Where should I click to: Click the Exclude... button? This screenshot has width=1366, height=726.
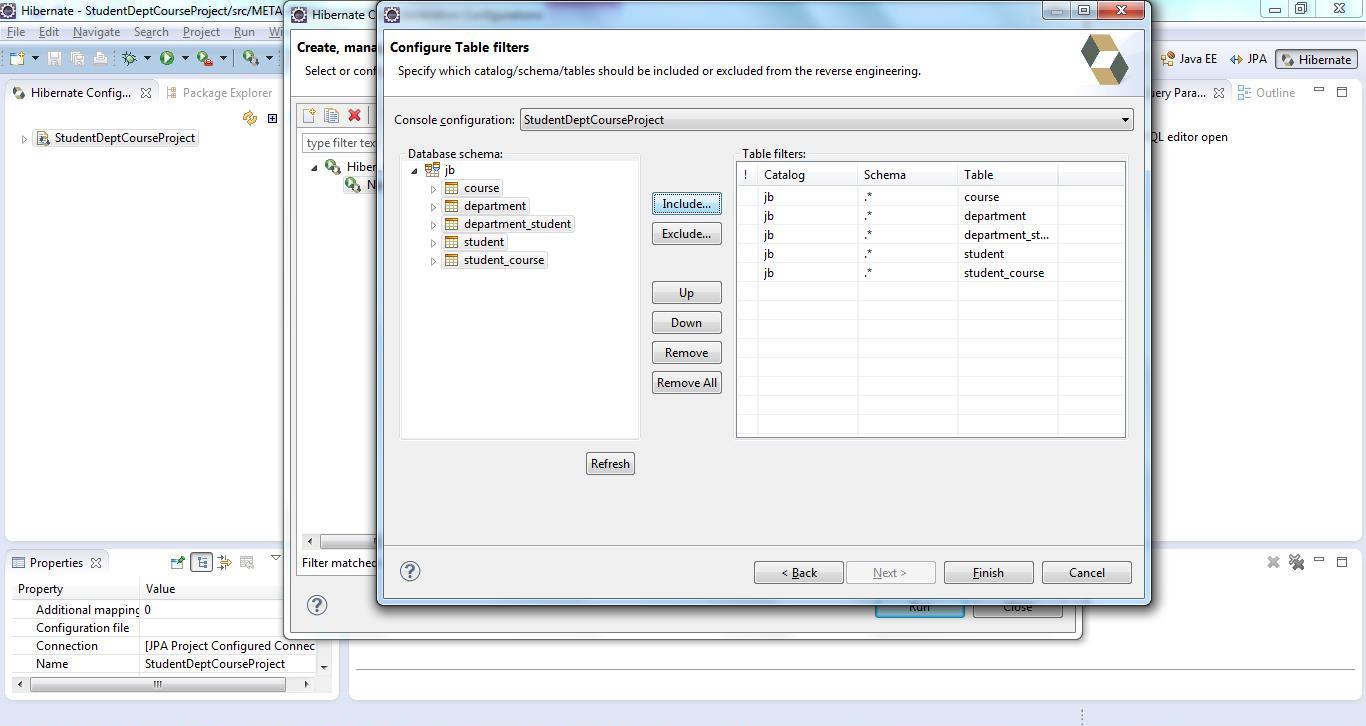click(x=686, y=234)
